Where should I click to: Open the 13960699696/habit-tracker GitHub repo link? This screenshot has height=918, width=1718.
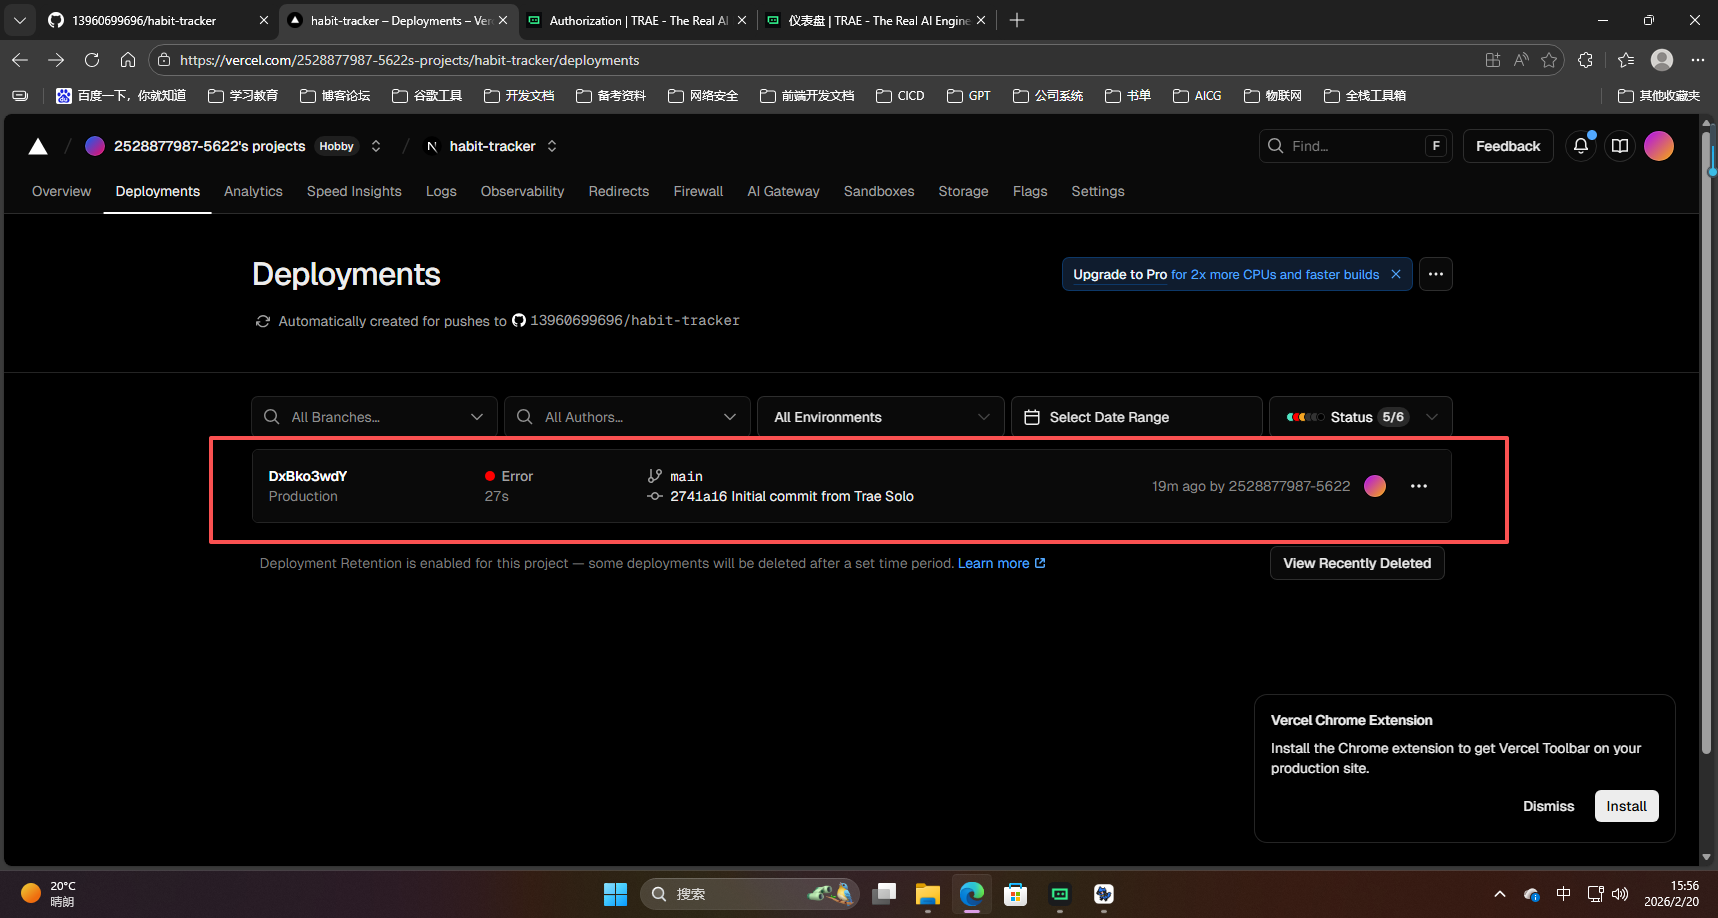(626, 320)
